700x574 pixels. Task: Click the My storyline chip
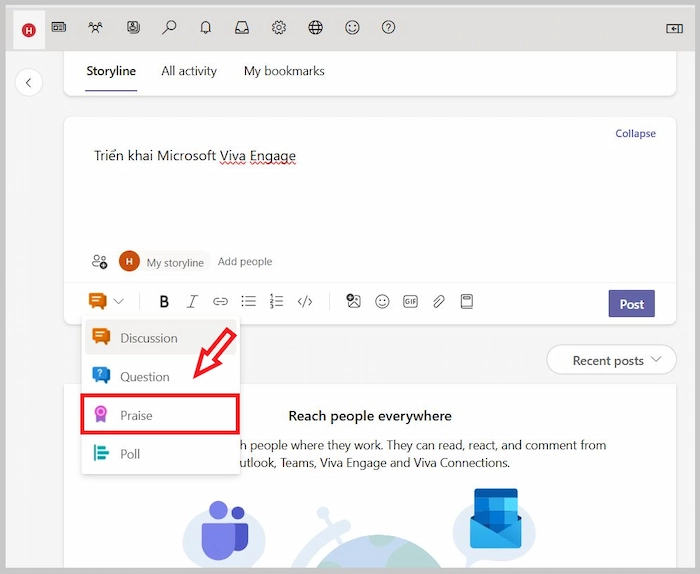(164, 262)
